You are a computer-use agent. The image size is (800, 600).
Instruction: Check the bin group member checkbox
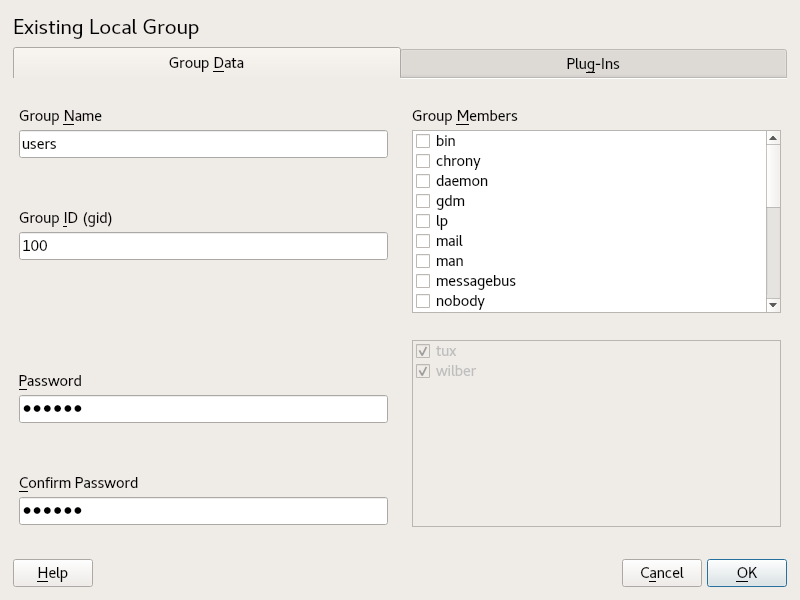coord(423,141)
